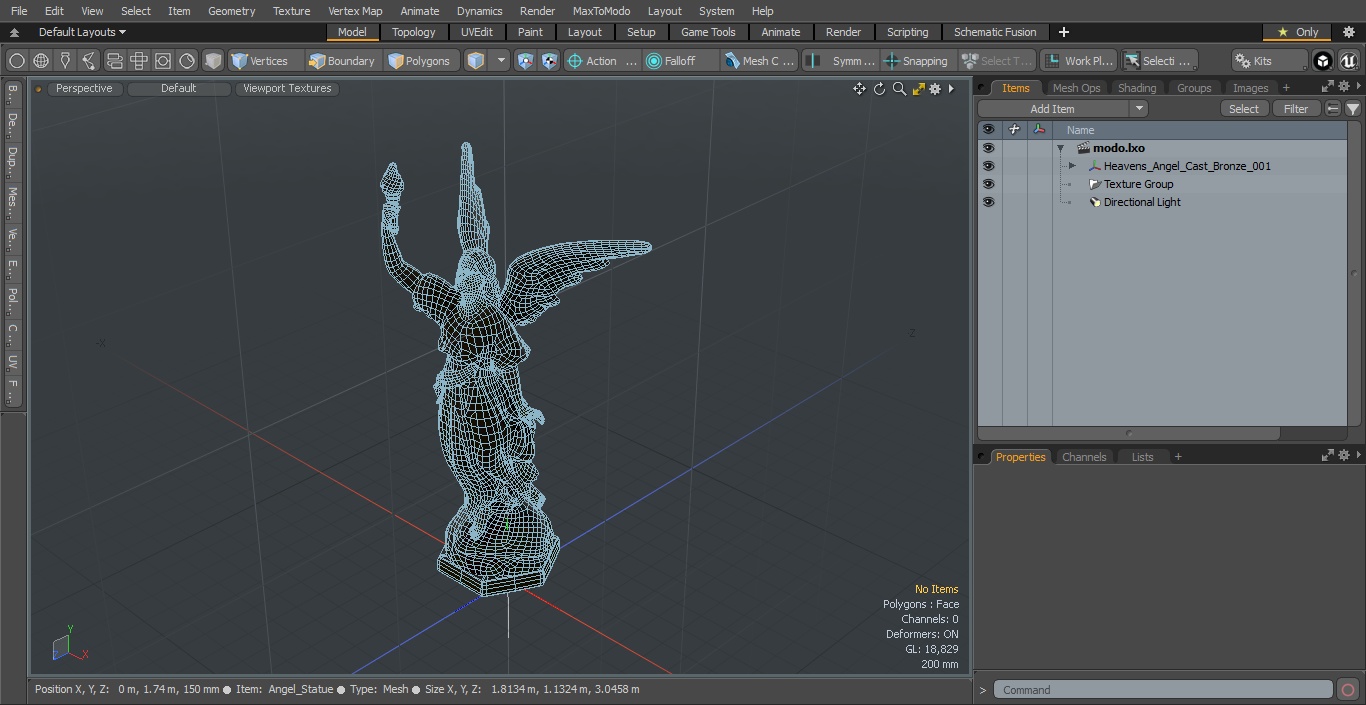1366x705 pixels.
Task: Switch to the Topology layout tab
Action: [413, 32]
